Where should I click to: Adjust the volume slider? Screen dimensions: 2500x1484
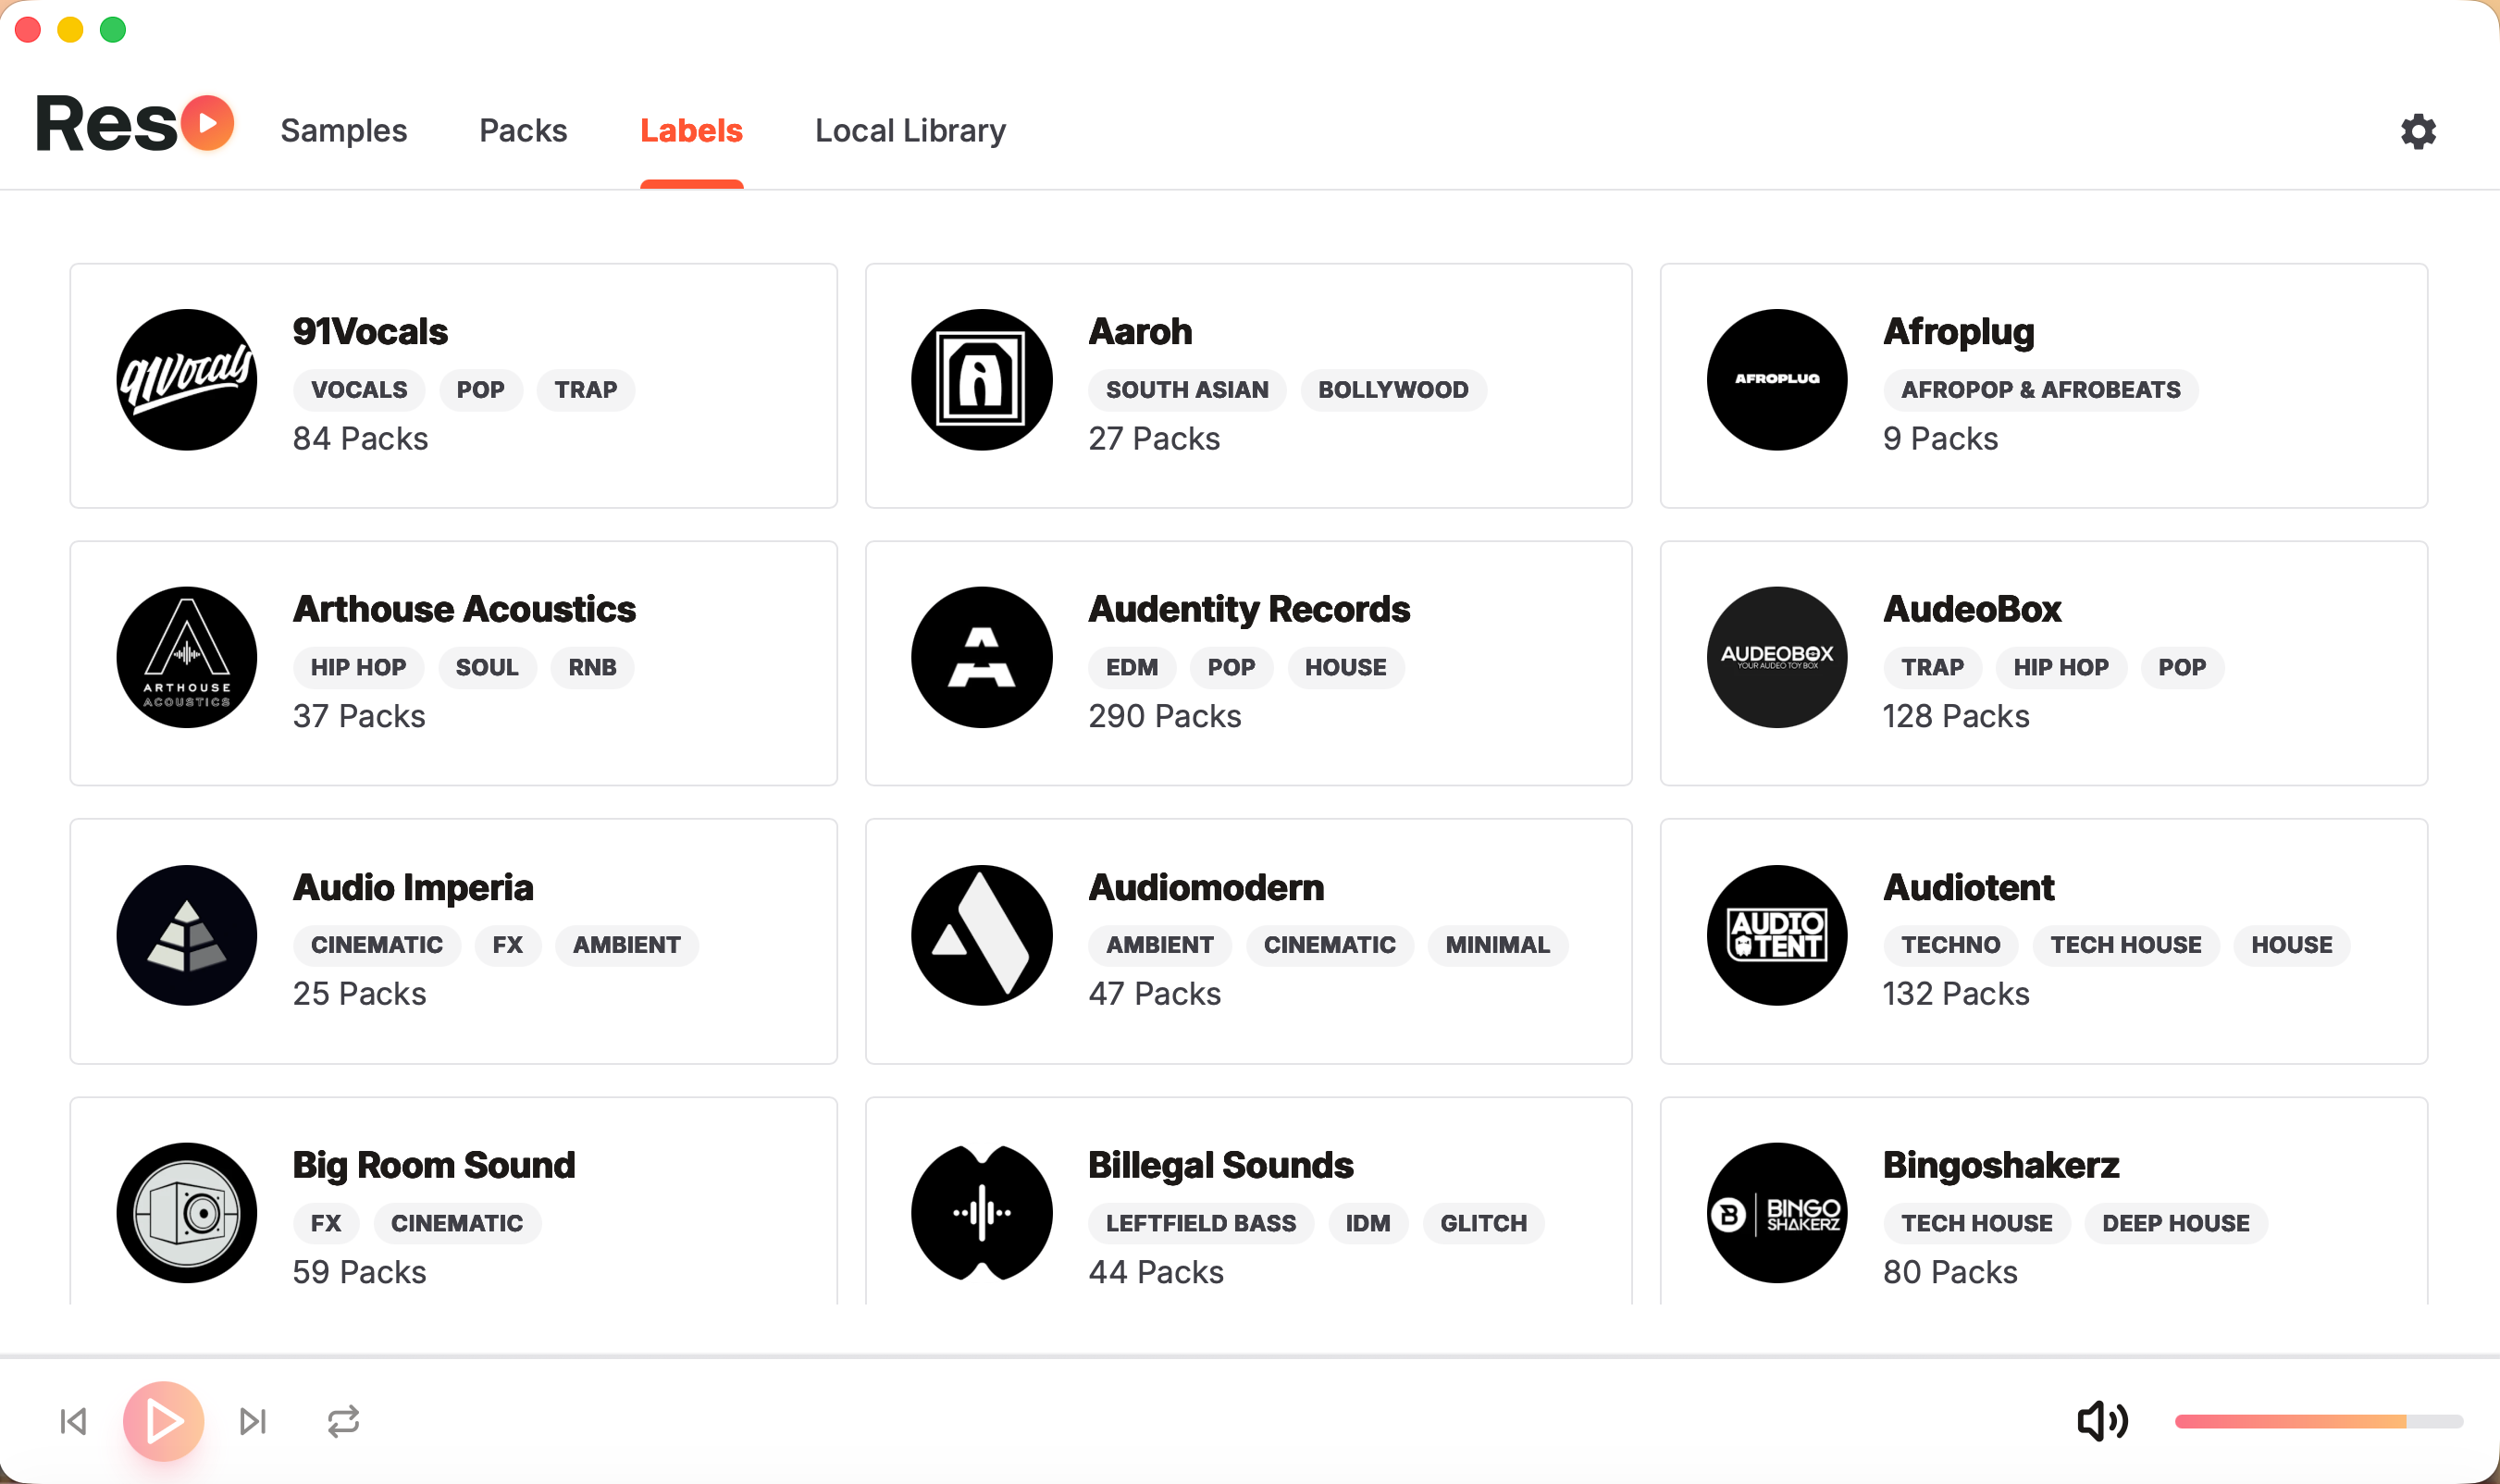click(2317, 1421)
